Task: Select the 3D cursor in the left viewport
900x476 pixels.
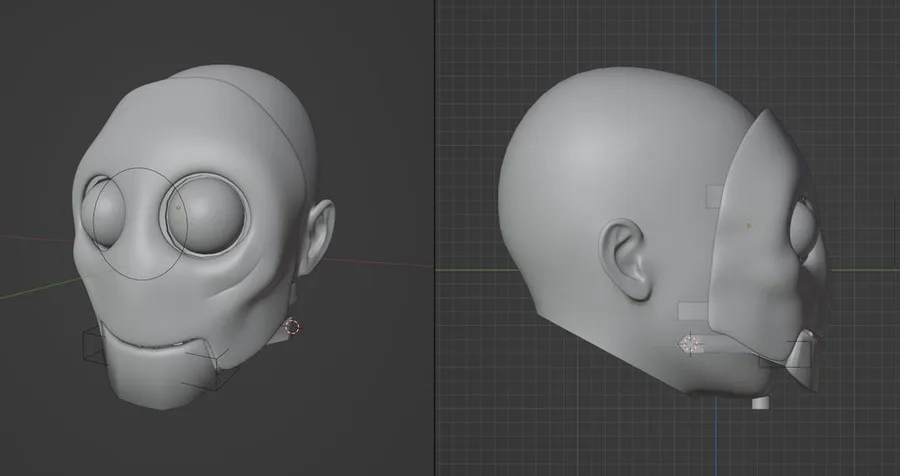Action: pyautogui.click(x=292, y=327)
